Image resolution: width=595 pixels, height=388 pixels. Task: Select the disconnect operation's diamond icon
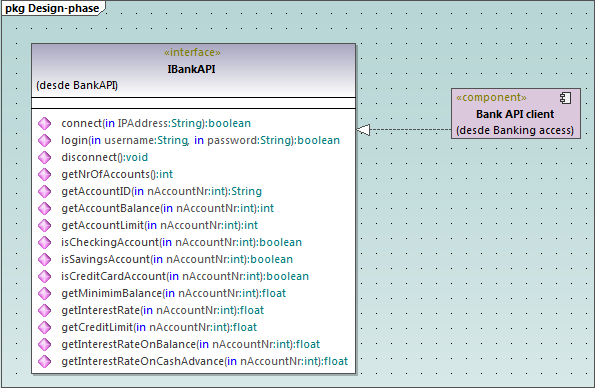coord(44,157)
